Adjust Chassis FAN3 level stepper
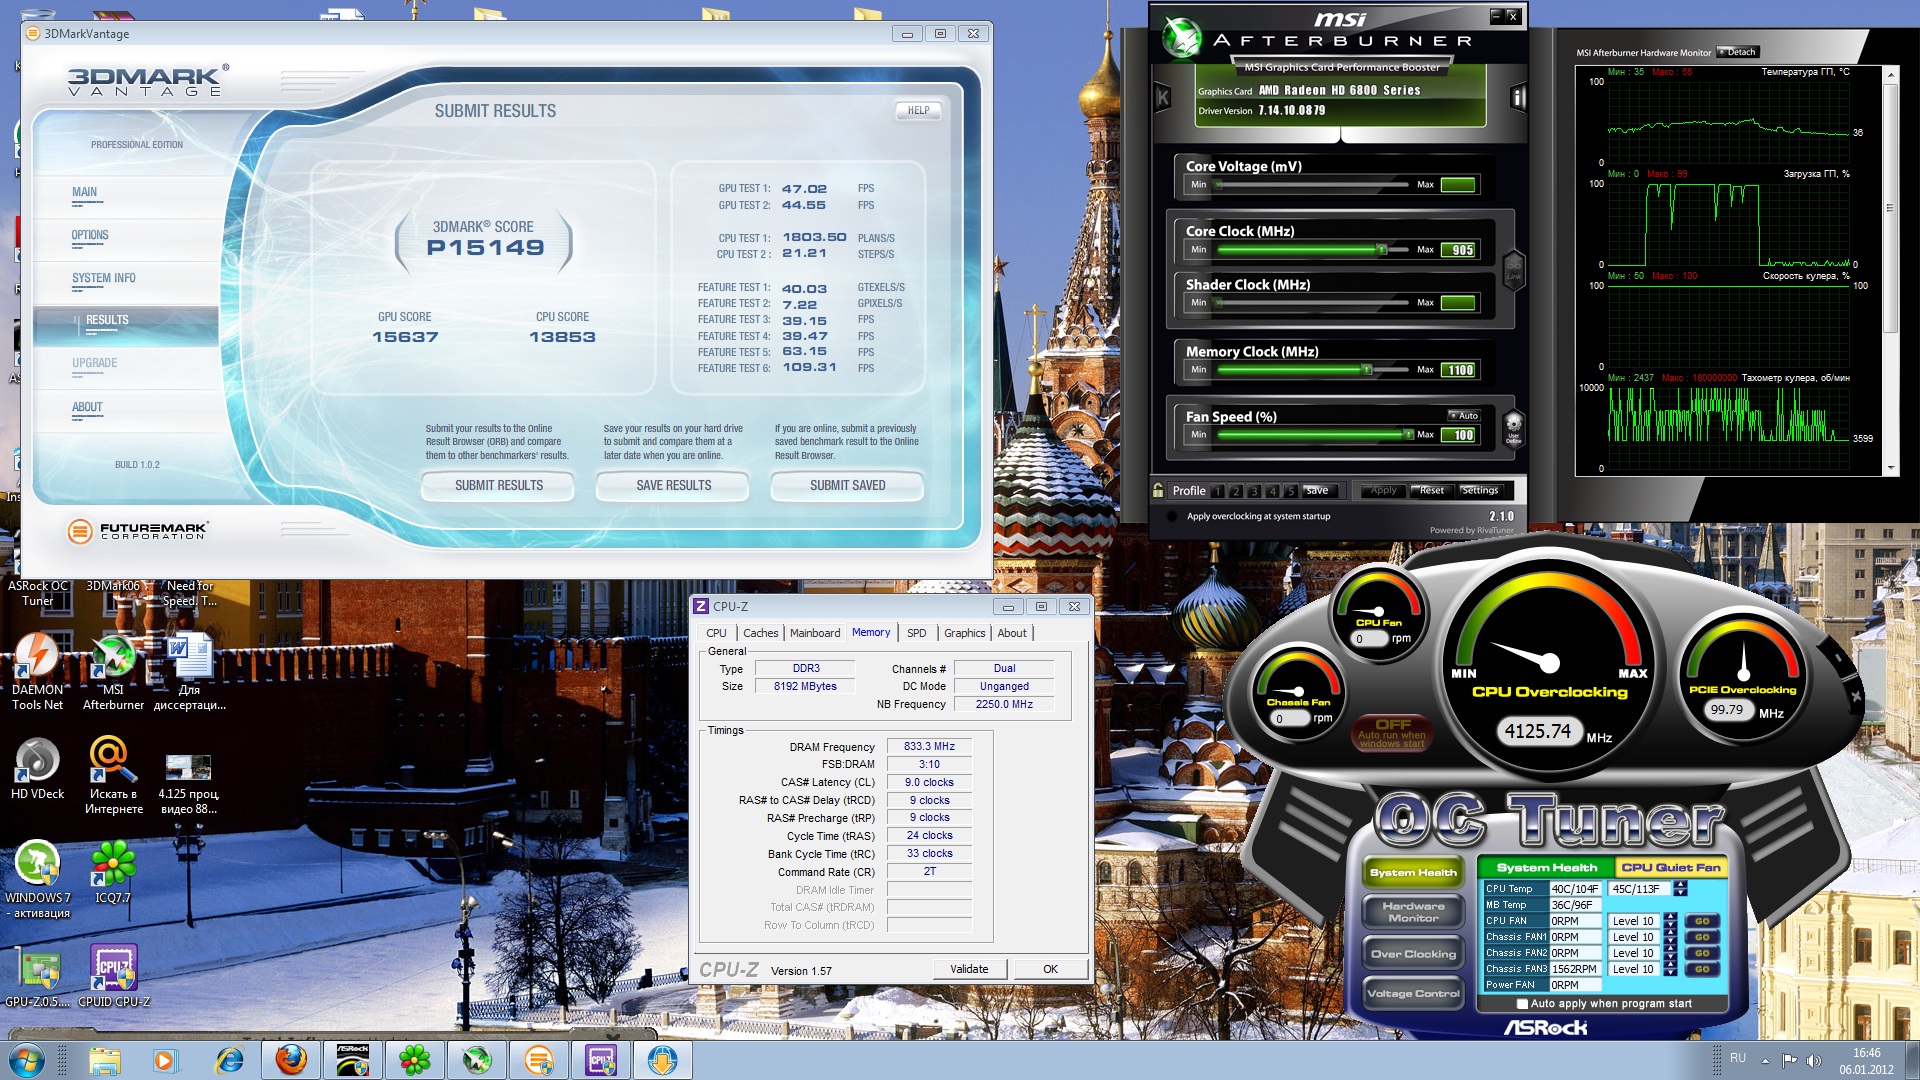 tap(1669, 969)
